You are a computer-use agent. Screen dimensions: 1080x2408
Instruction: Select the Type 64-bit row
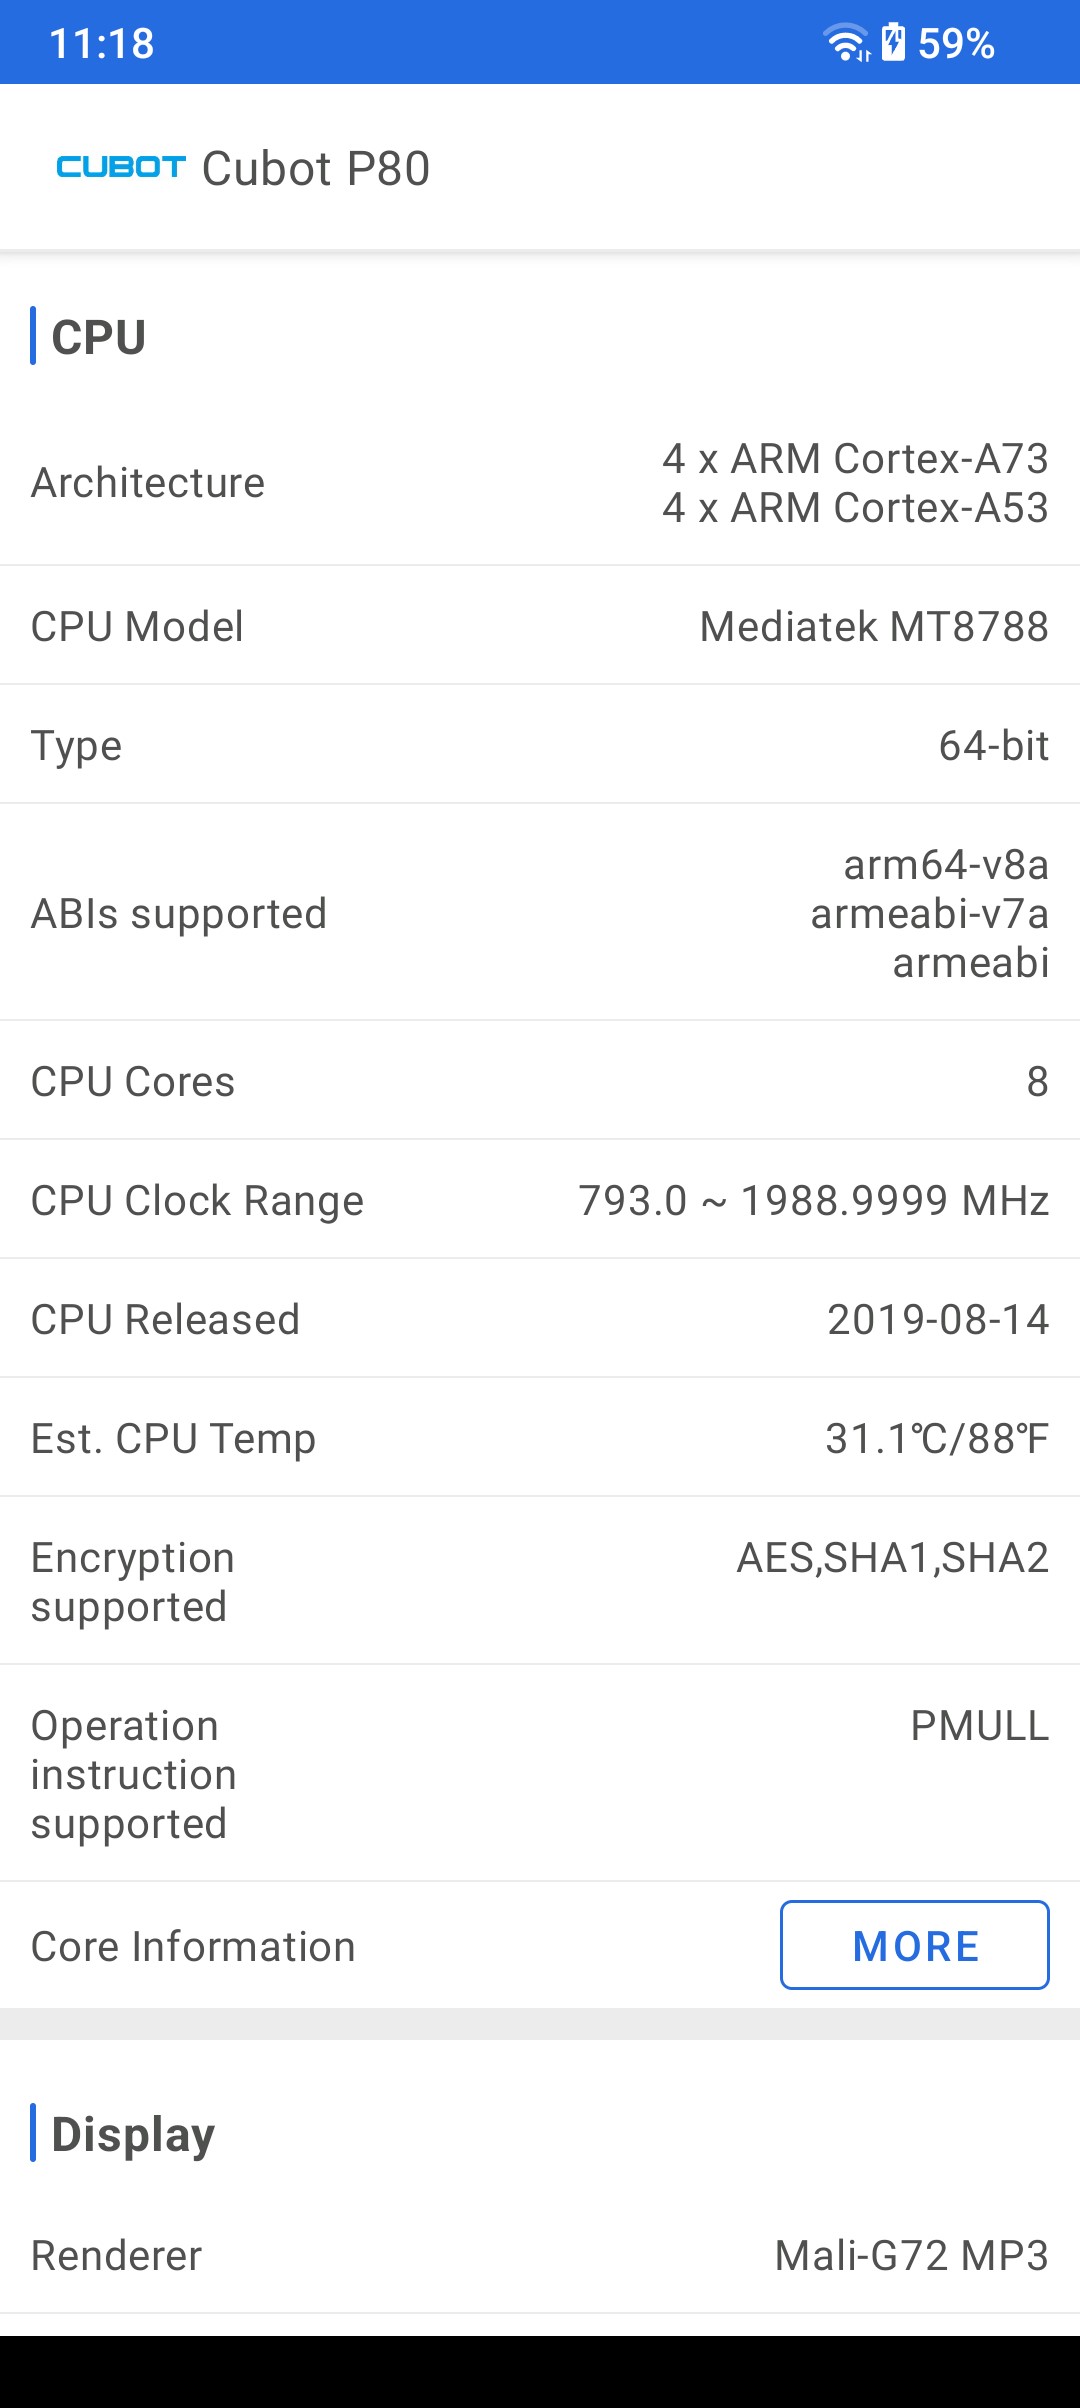click(540, 745)
